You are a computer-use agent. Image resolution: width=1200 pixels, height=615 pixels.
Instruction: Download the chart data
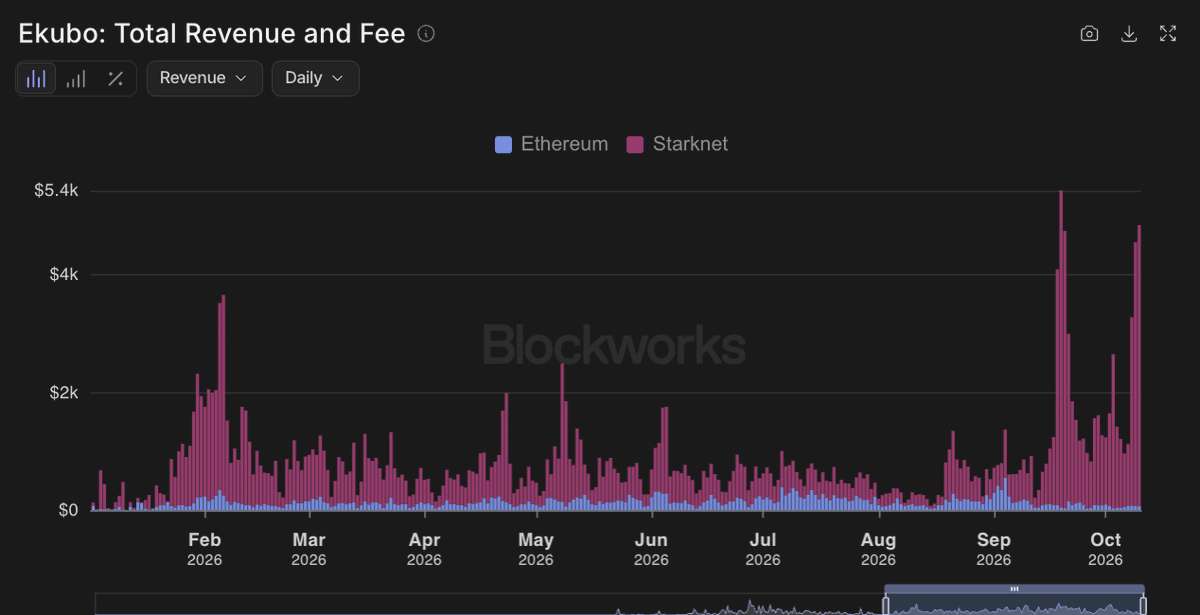[1129, 34]
